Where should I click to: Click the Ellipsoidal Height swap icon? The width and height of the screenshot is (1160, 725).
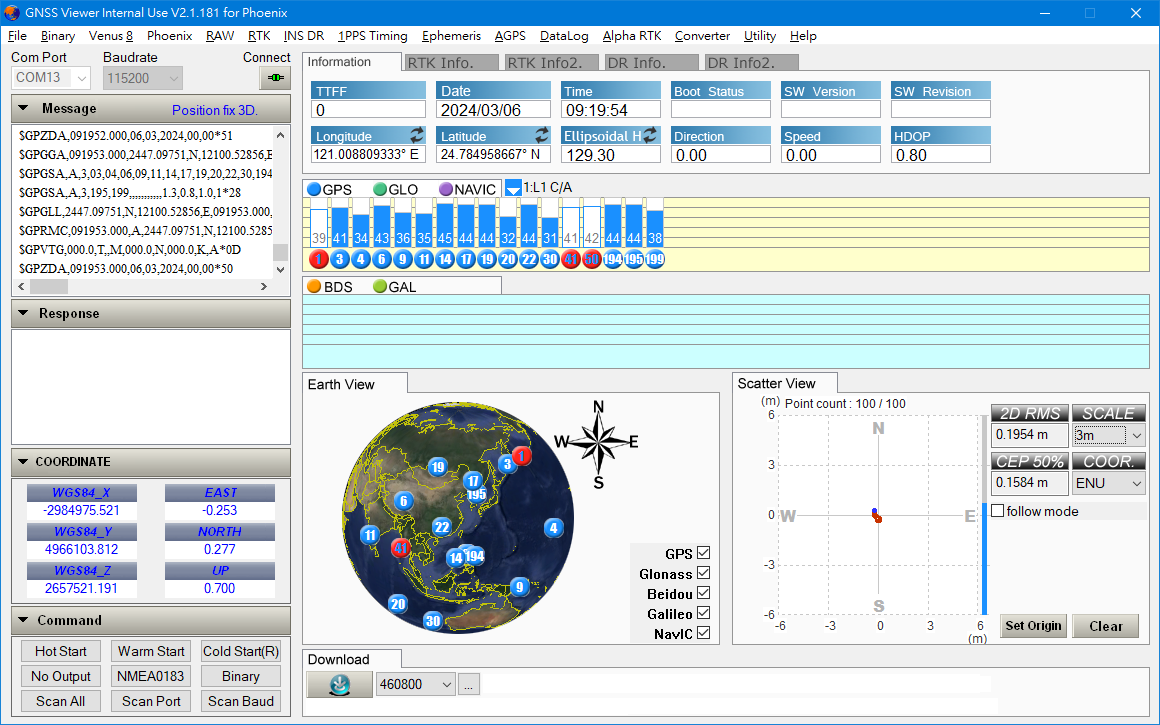pyautogui.click(x=650, y=135)
